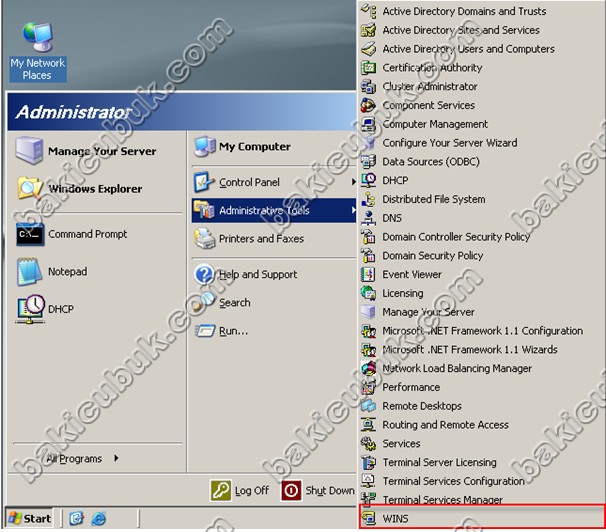Open Domain Controller Security Policy icon
This screenshot has height=532, width=606.
tap(369, 236)
